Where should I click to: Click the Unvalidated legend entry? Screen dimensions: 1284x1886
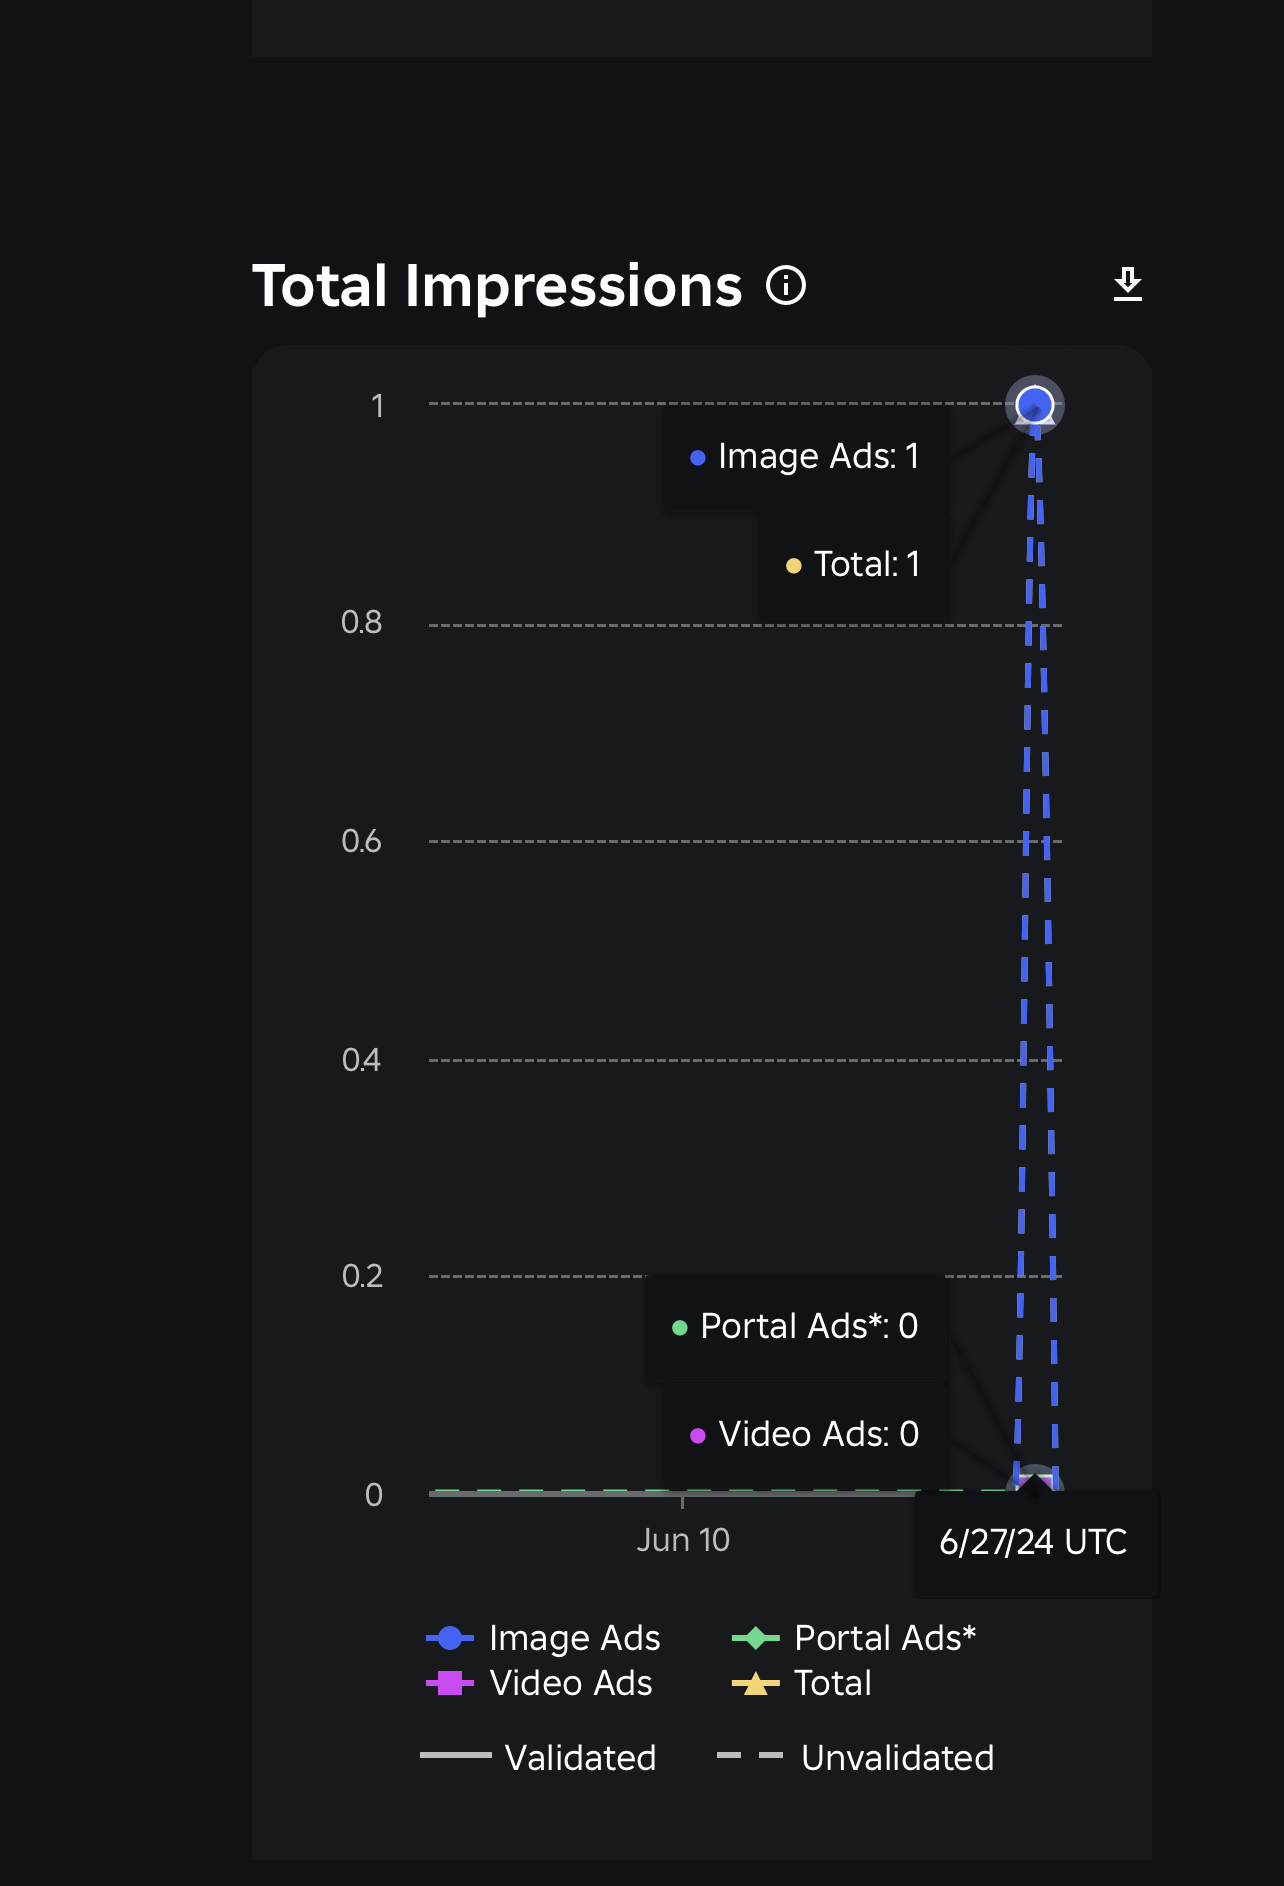[x=895, y=1757]
